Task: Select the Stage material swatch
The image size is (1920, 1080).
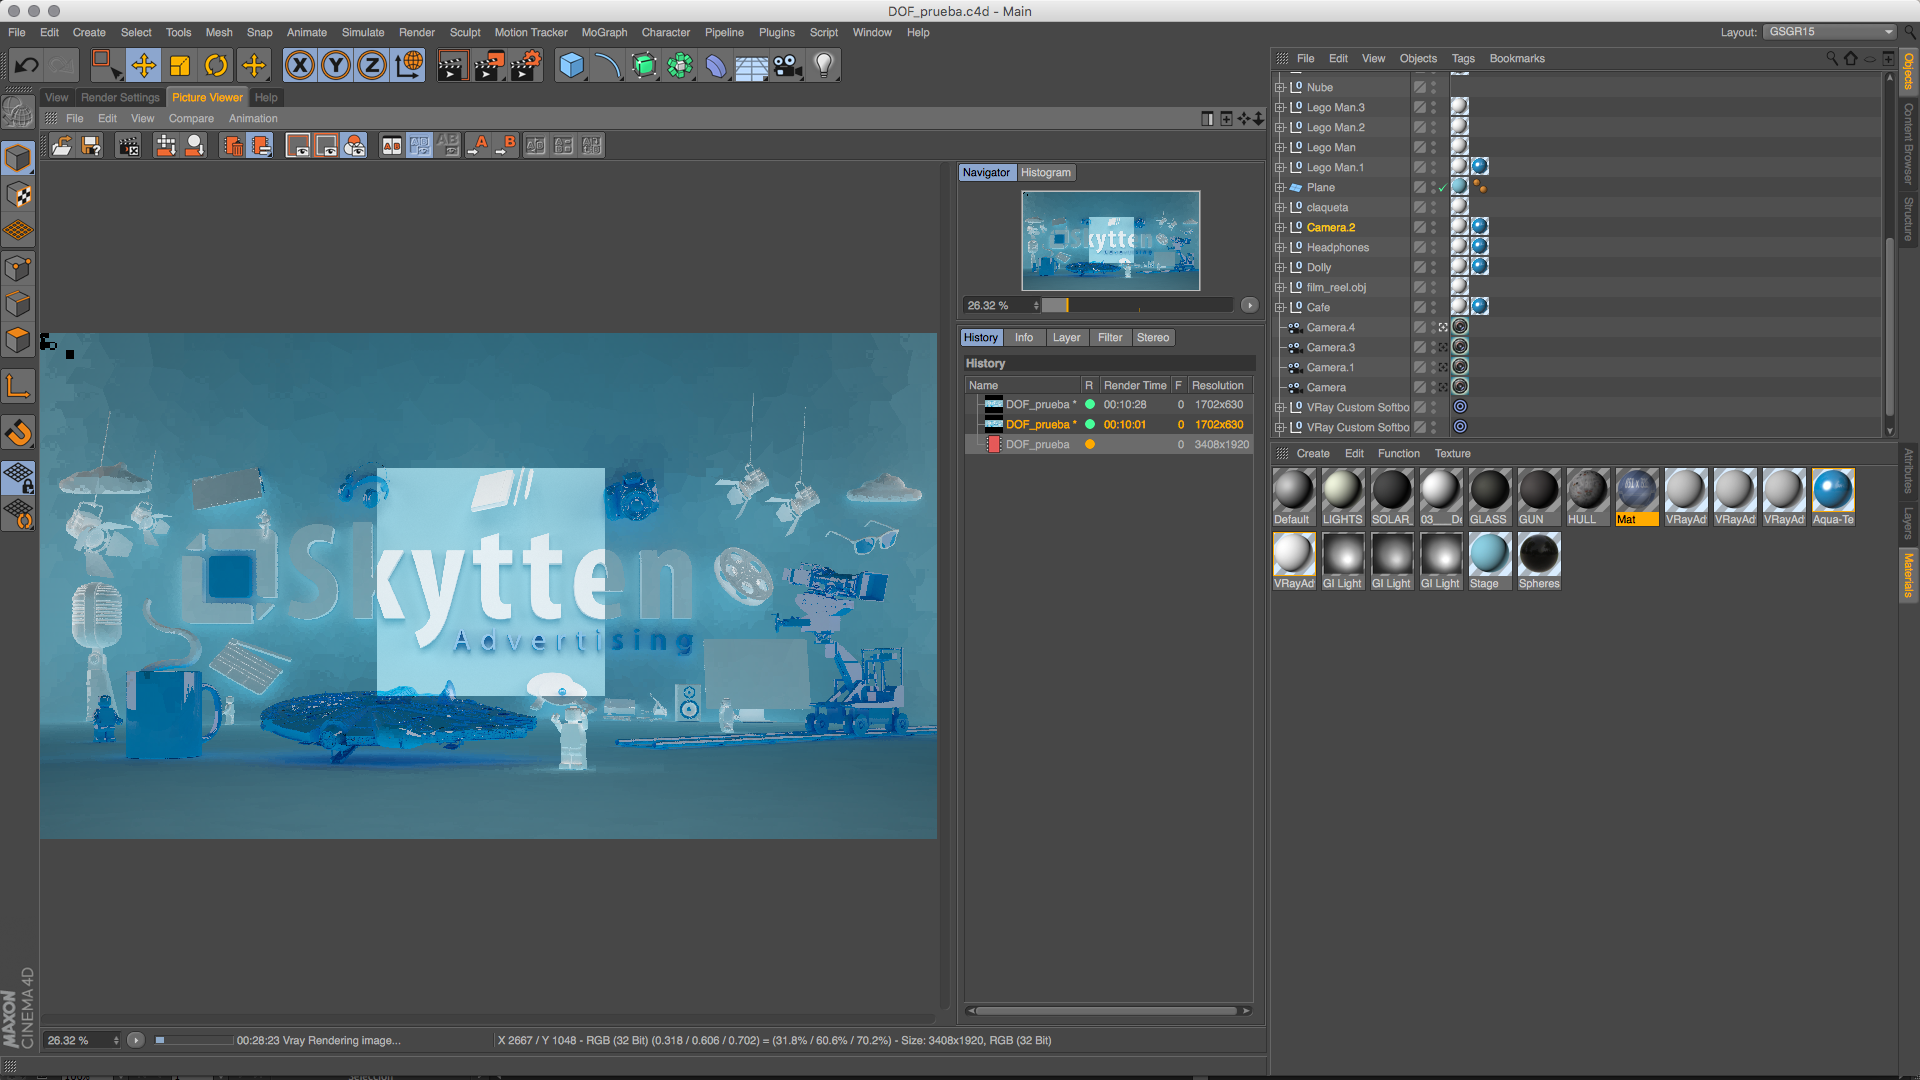Action: (1489, 560)
